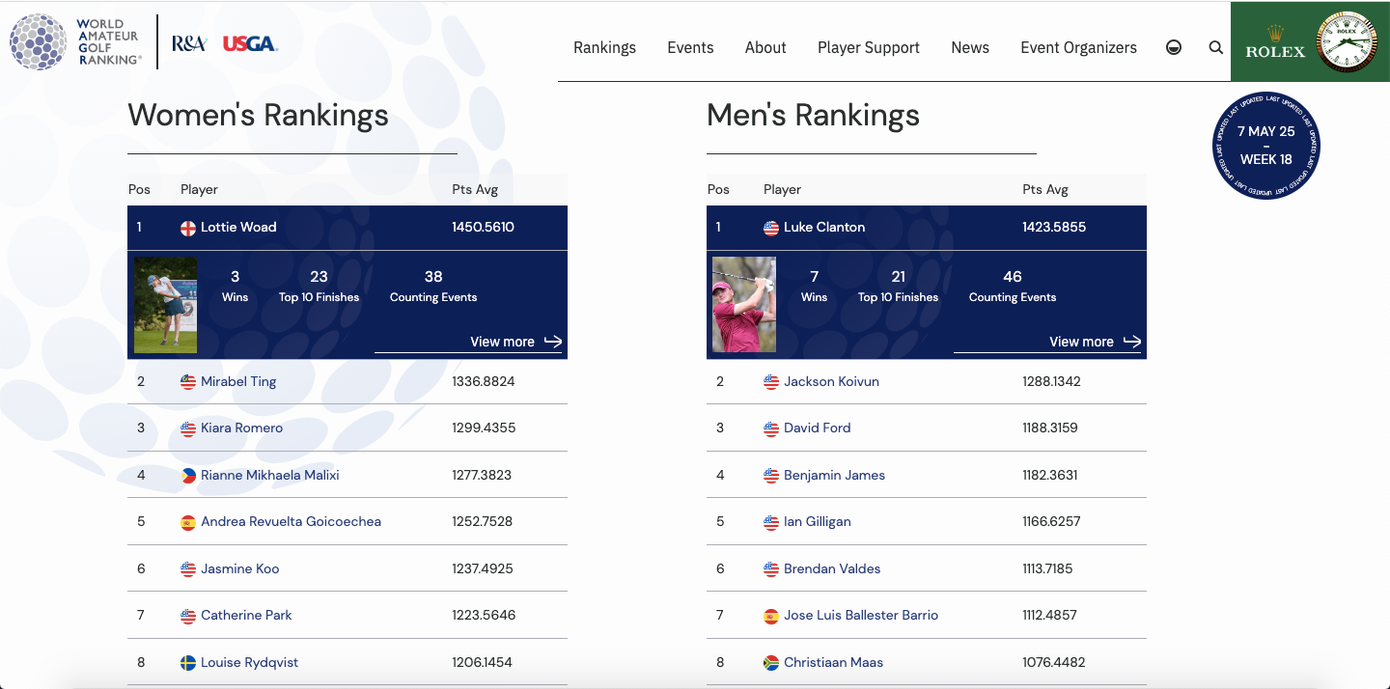The image size is (1390, 689).
Task: Click the Philippines flag beside Rianne Malixi
Action: [188, 476]
